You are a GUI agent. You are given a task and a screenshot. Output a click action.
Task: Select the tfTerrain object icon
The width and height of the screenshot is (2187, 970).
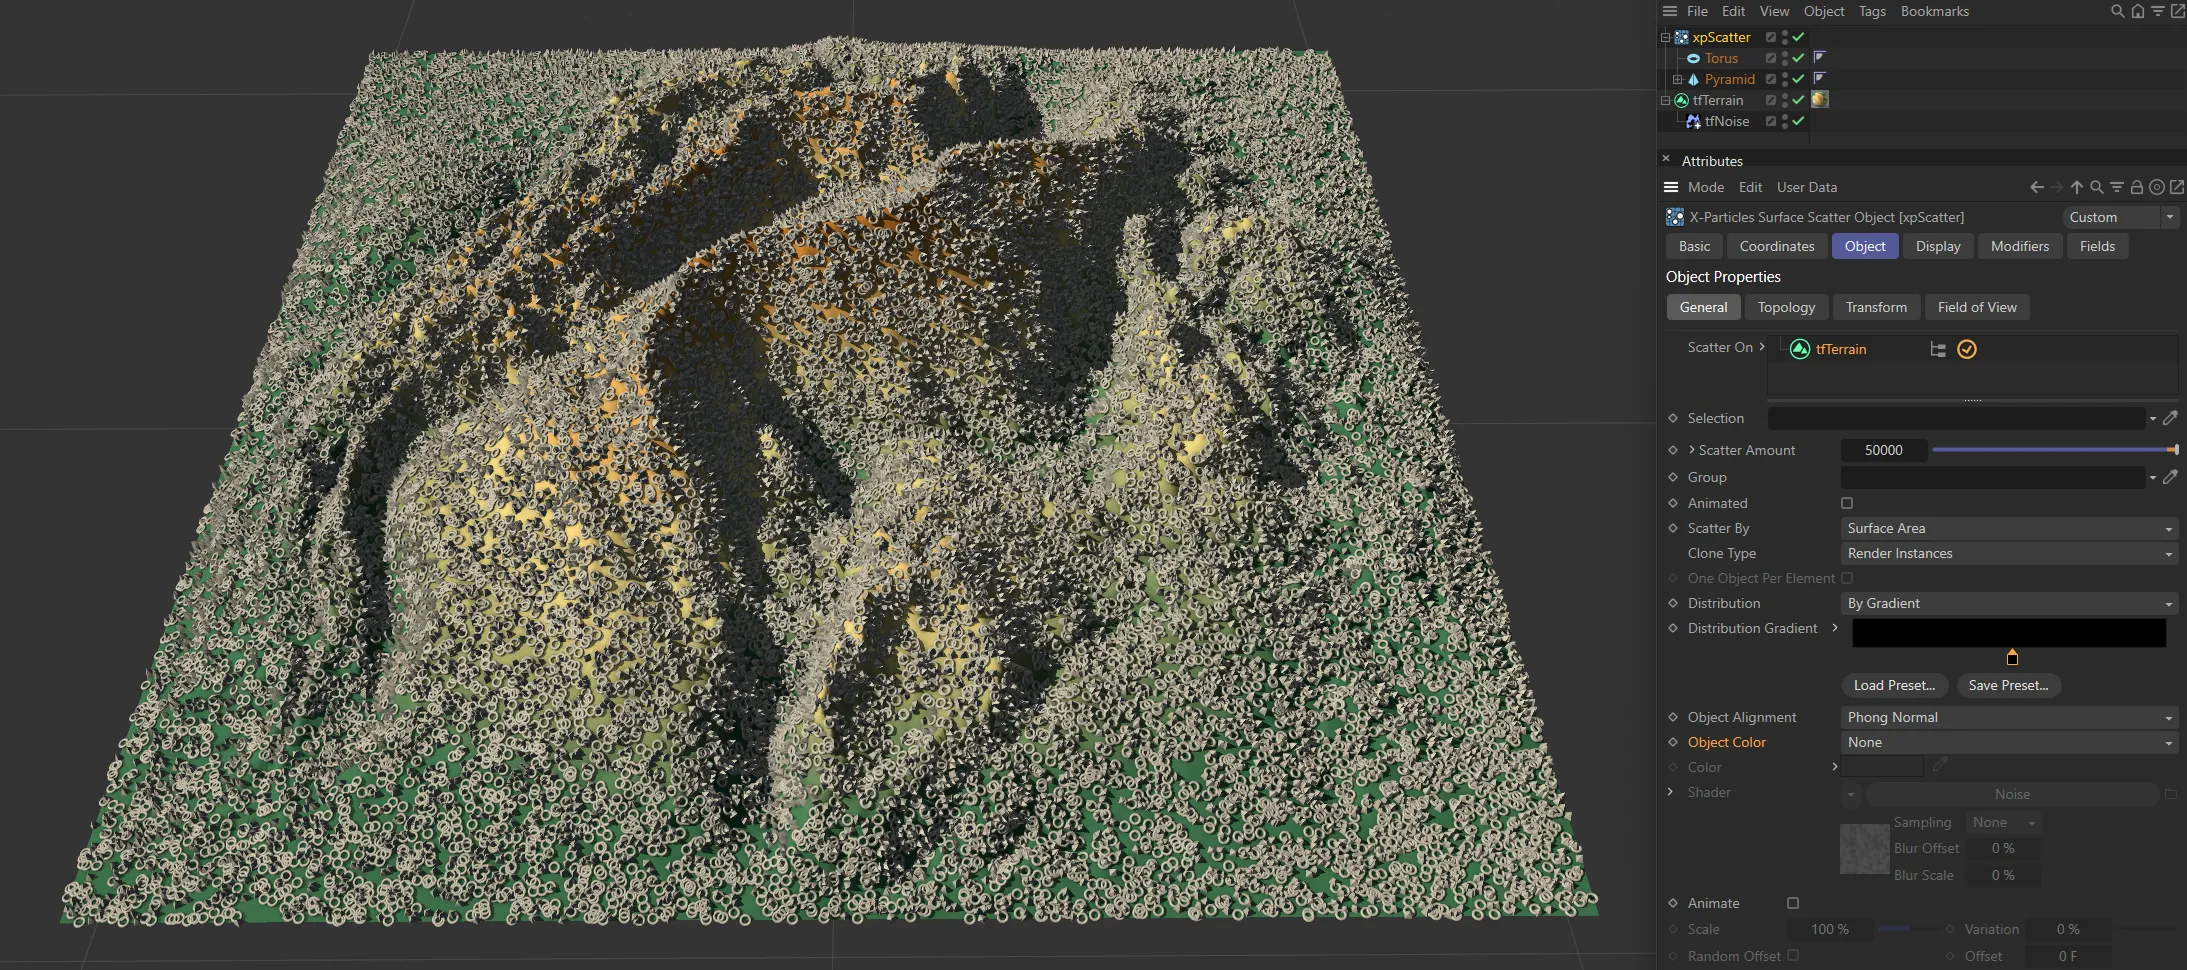[1683, 100]
